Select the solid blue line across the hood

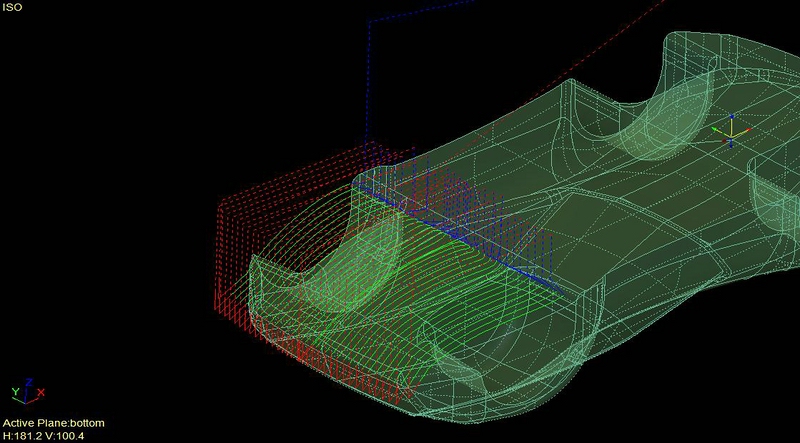coord(470,238)
